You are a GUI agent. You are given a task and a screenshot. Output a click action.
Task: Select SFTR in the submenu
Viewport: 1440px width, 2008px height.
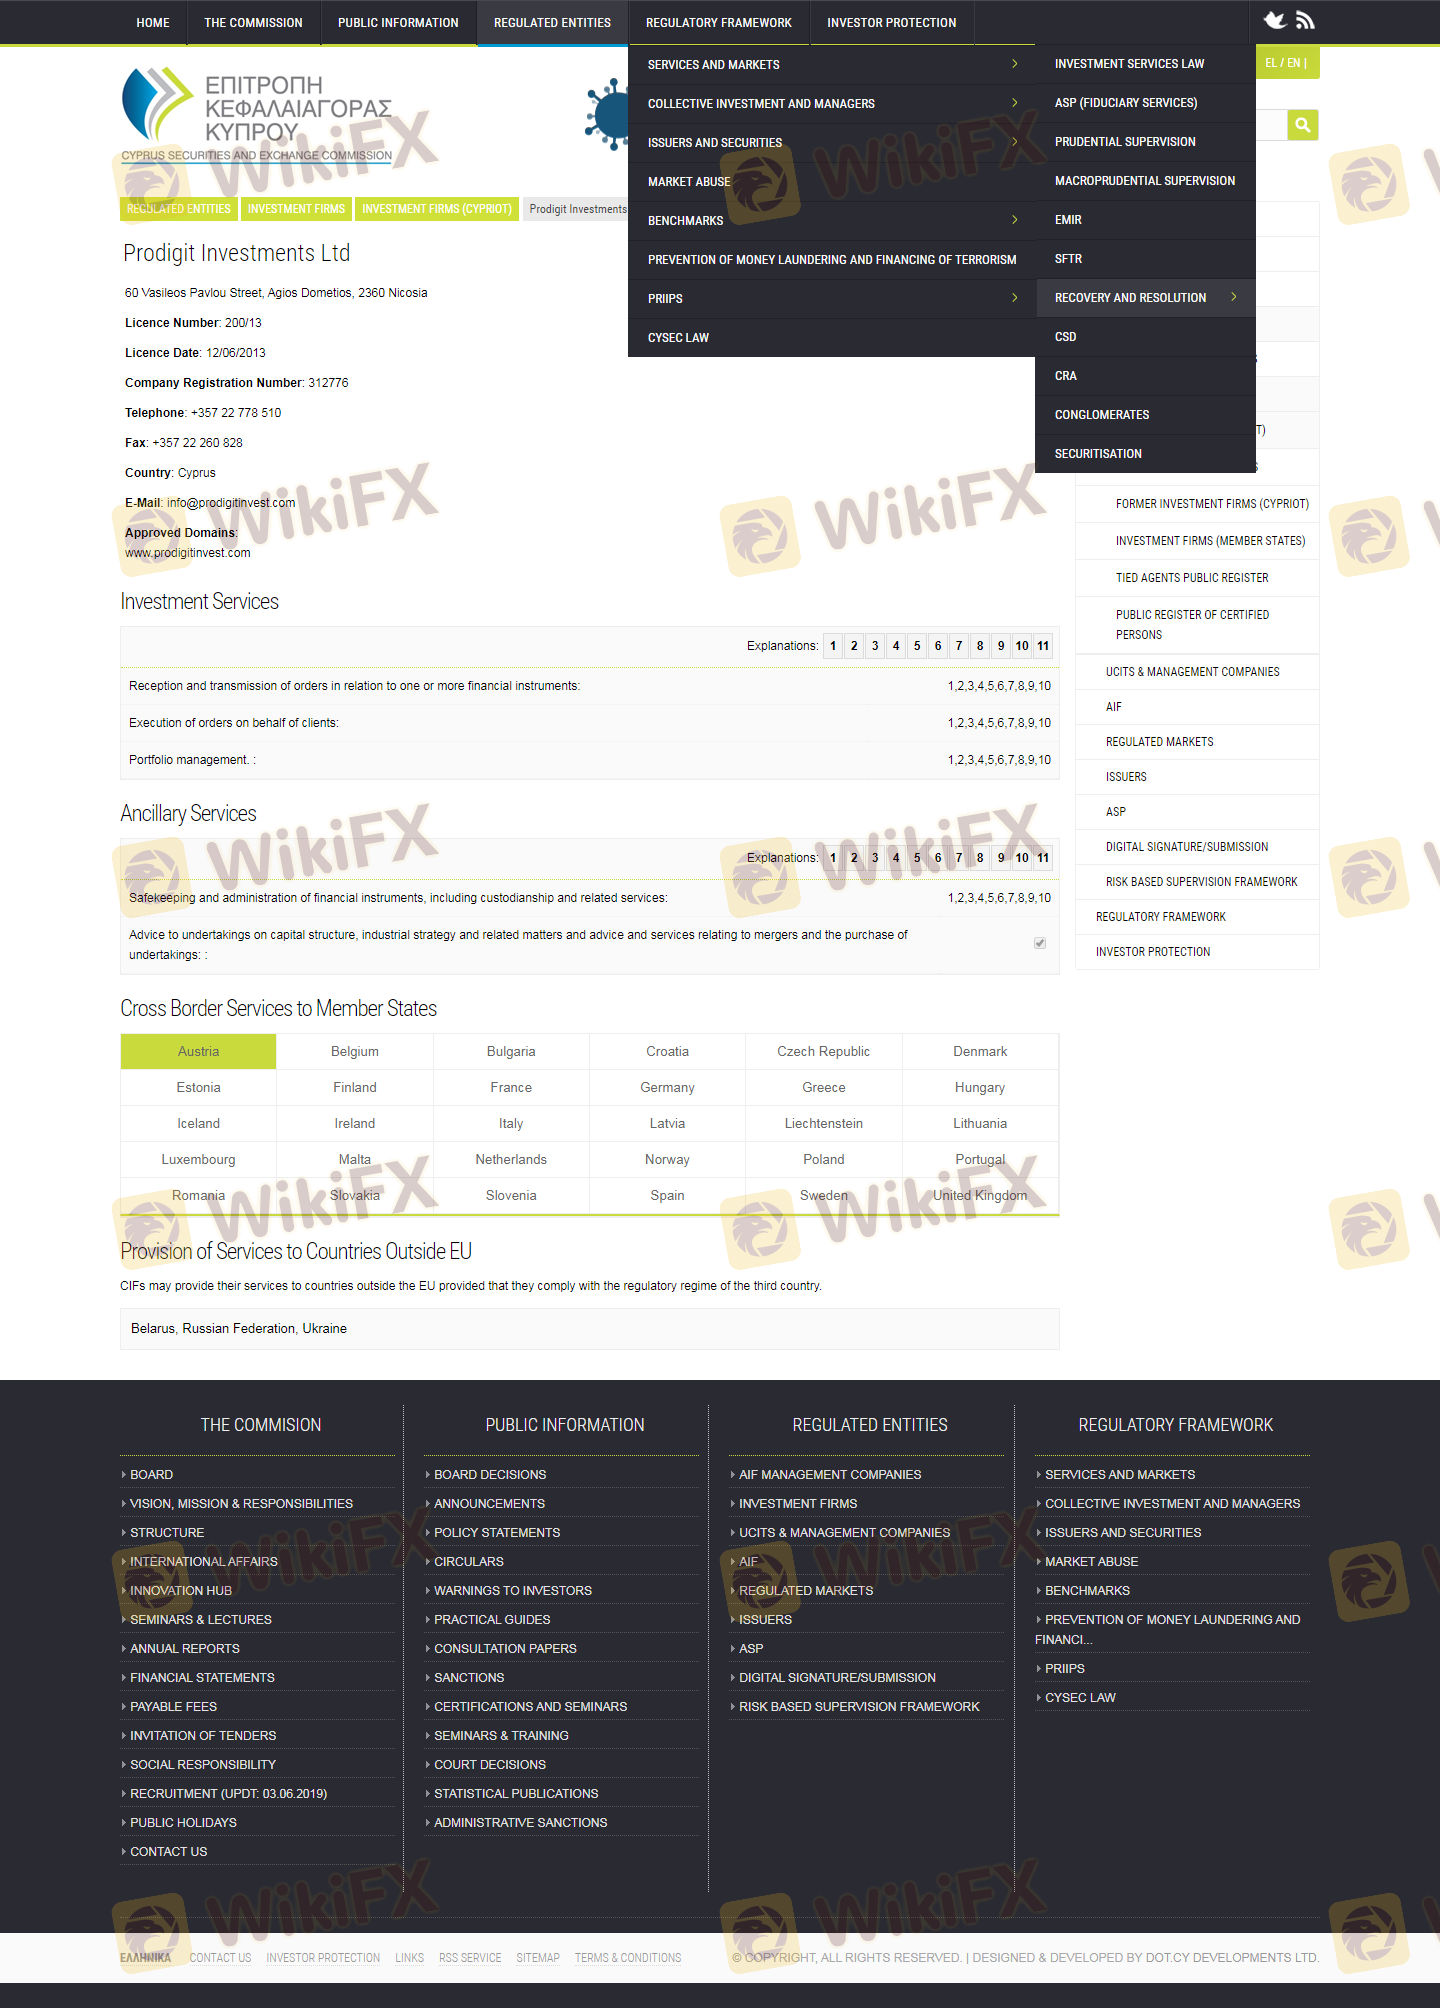tap(1145, 259)
